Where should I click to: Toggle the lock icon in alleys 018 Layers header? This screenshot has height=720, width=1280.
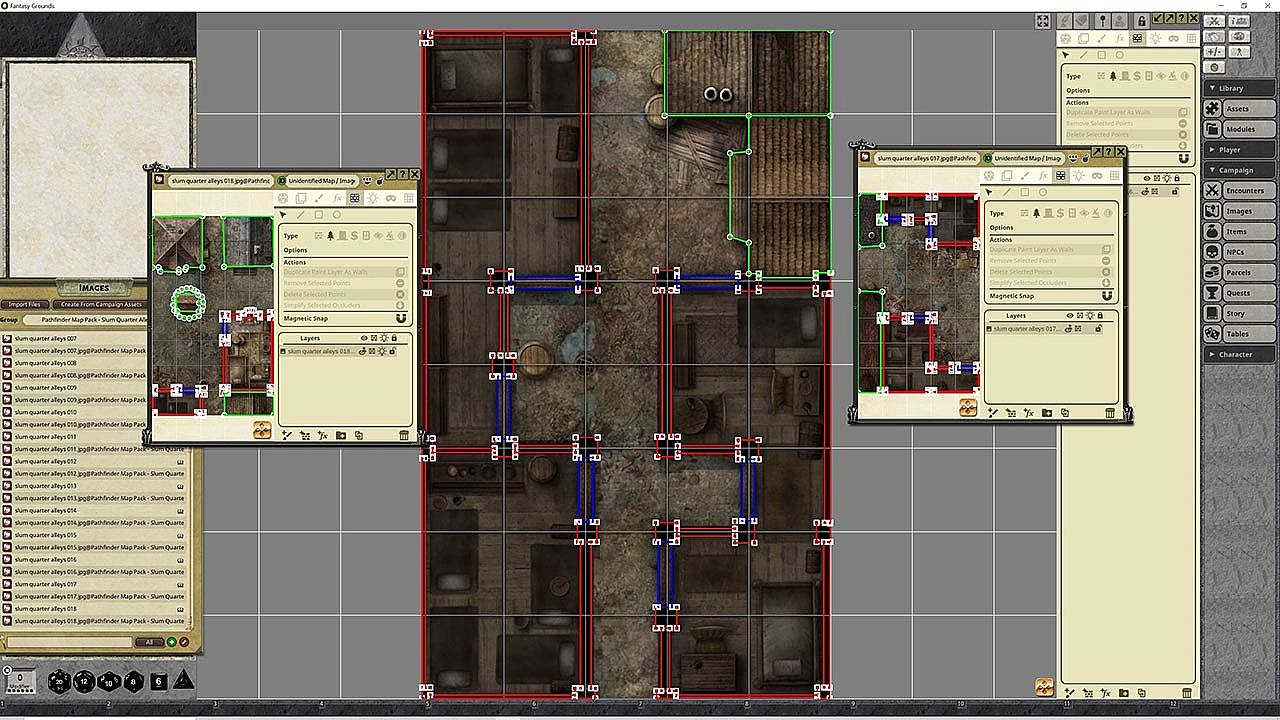[x=394, y=338]
